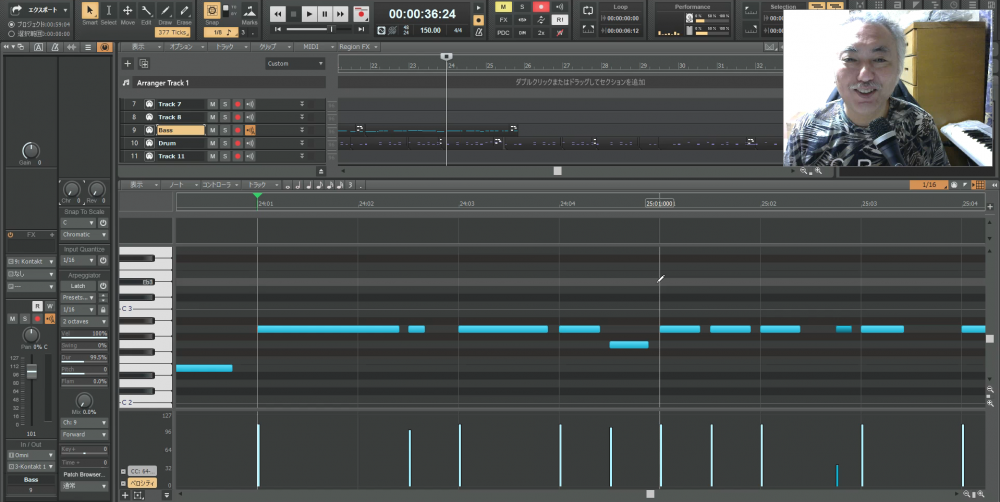
Task: Open the MIDI menu in track view
Action: coord(311,47)
